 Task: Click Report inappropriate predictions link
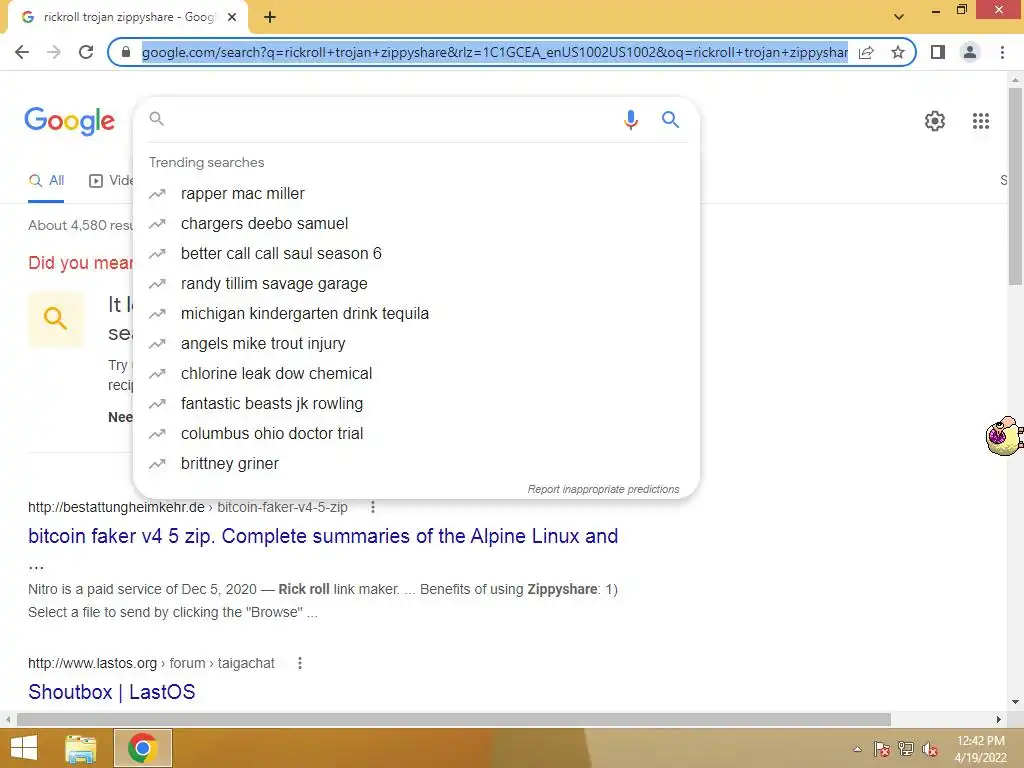coord(603,489)
